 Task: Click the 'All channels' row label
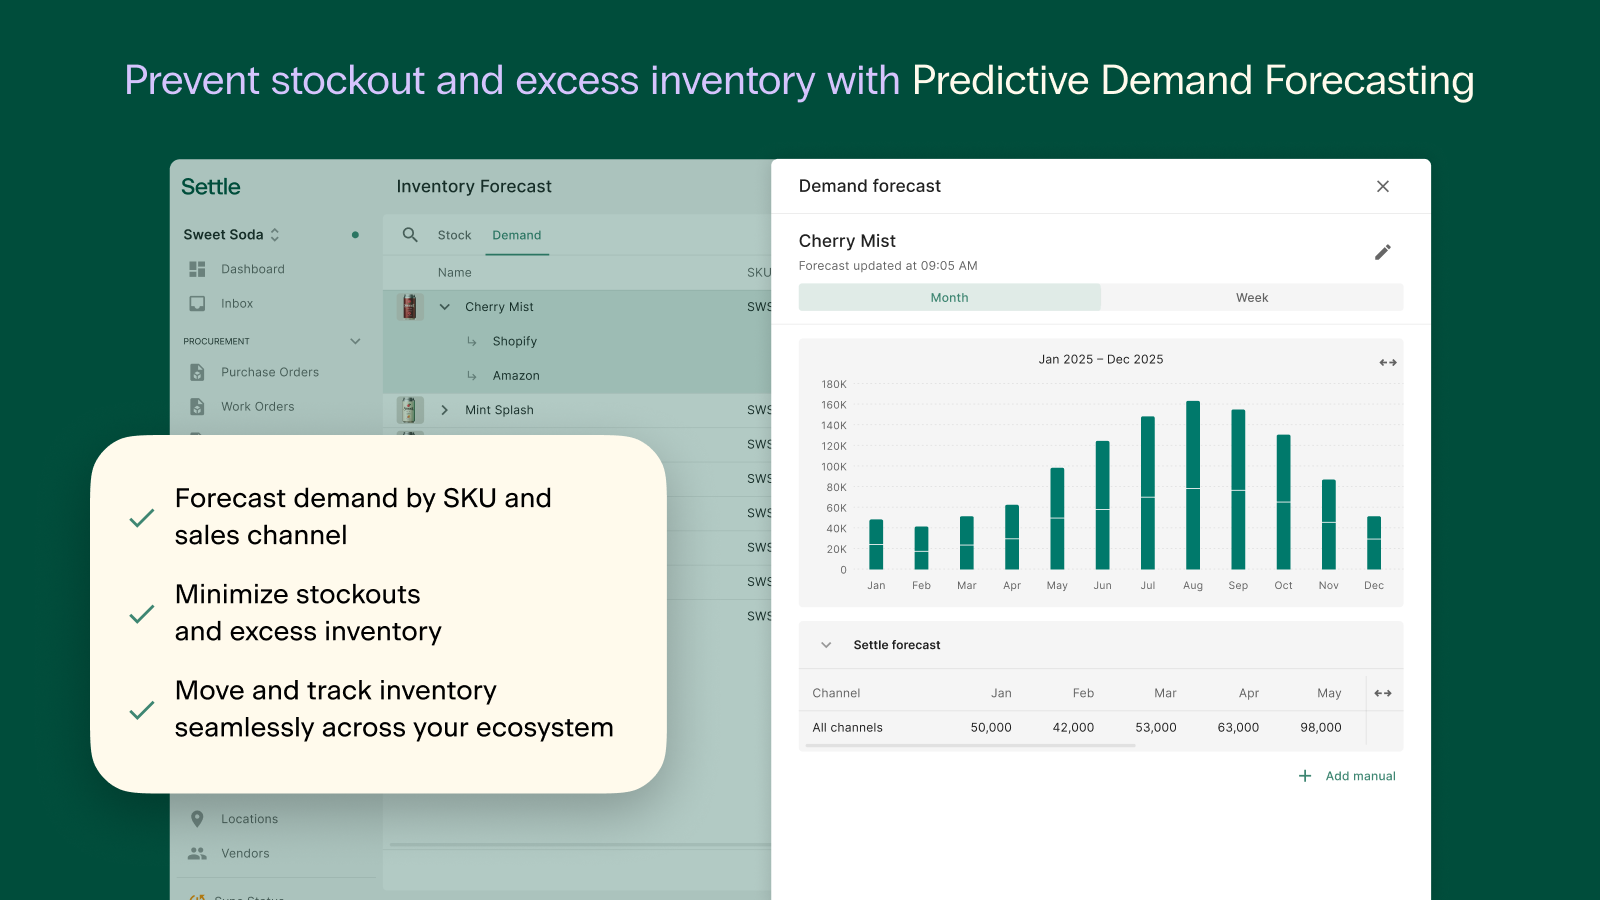(x=847, y=728)
